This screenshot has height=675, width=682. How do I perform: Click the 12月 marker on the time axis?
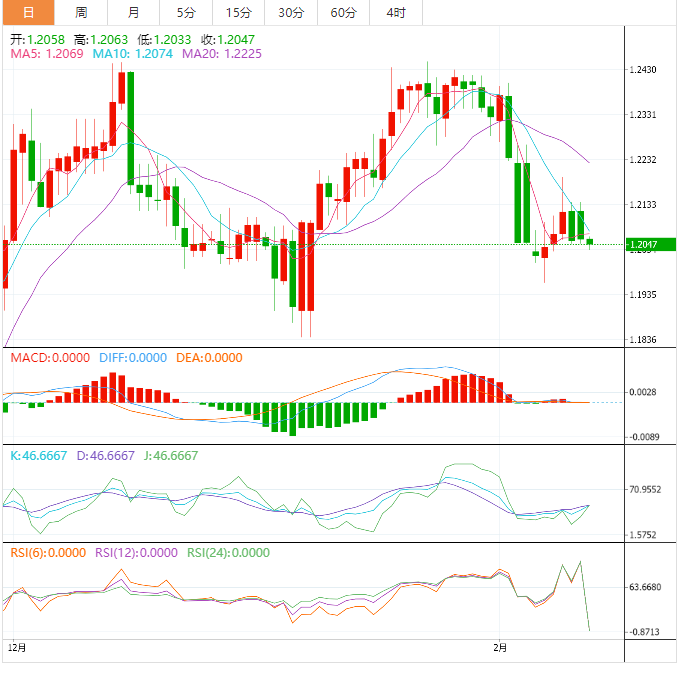tap(16, 648)
